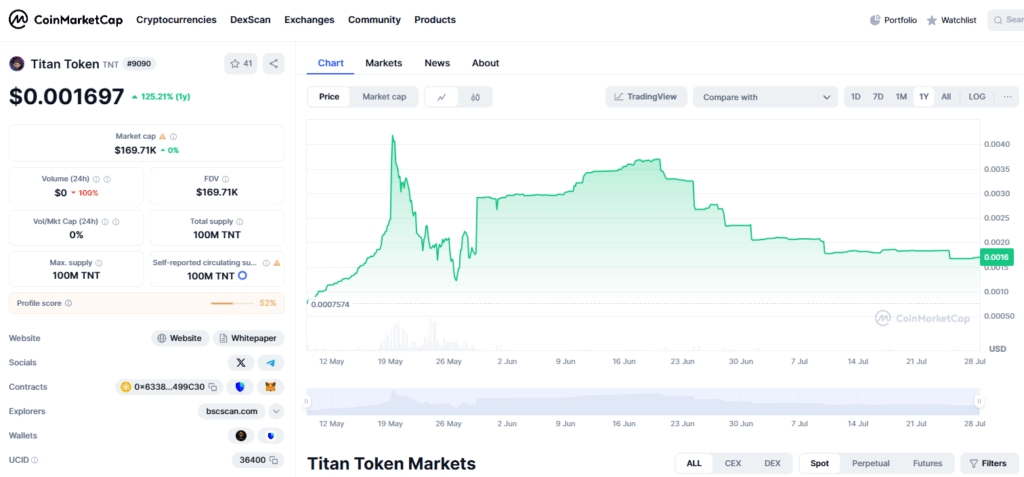The image size is (1024, 477).
Task: Open the Website link button
Action: [180, 338]
